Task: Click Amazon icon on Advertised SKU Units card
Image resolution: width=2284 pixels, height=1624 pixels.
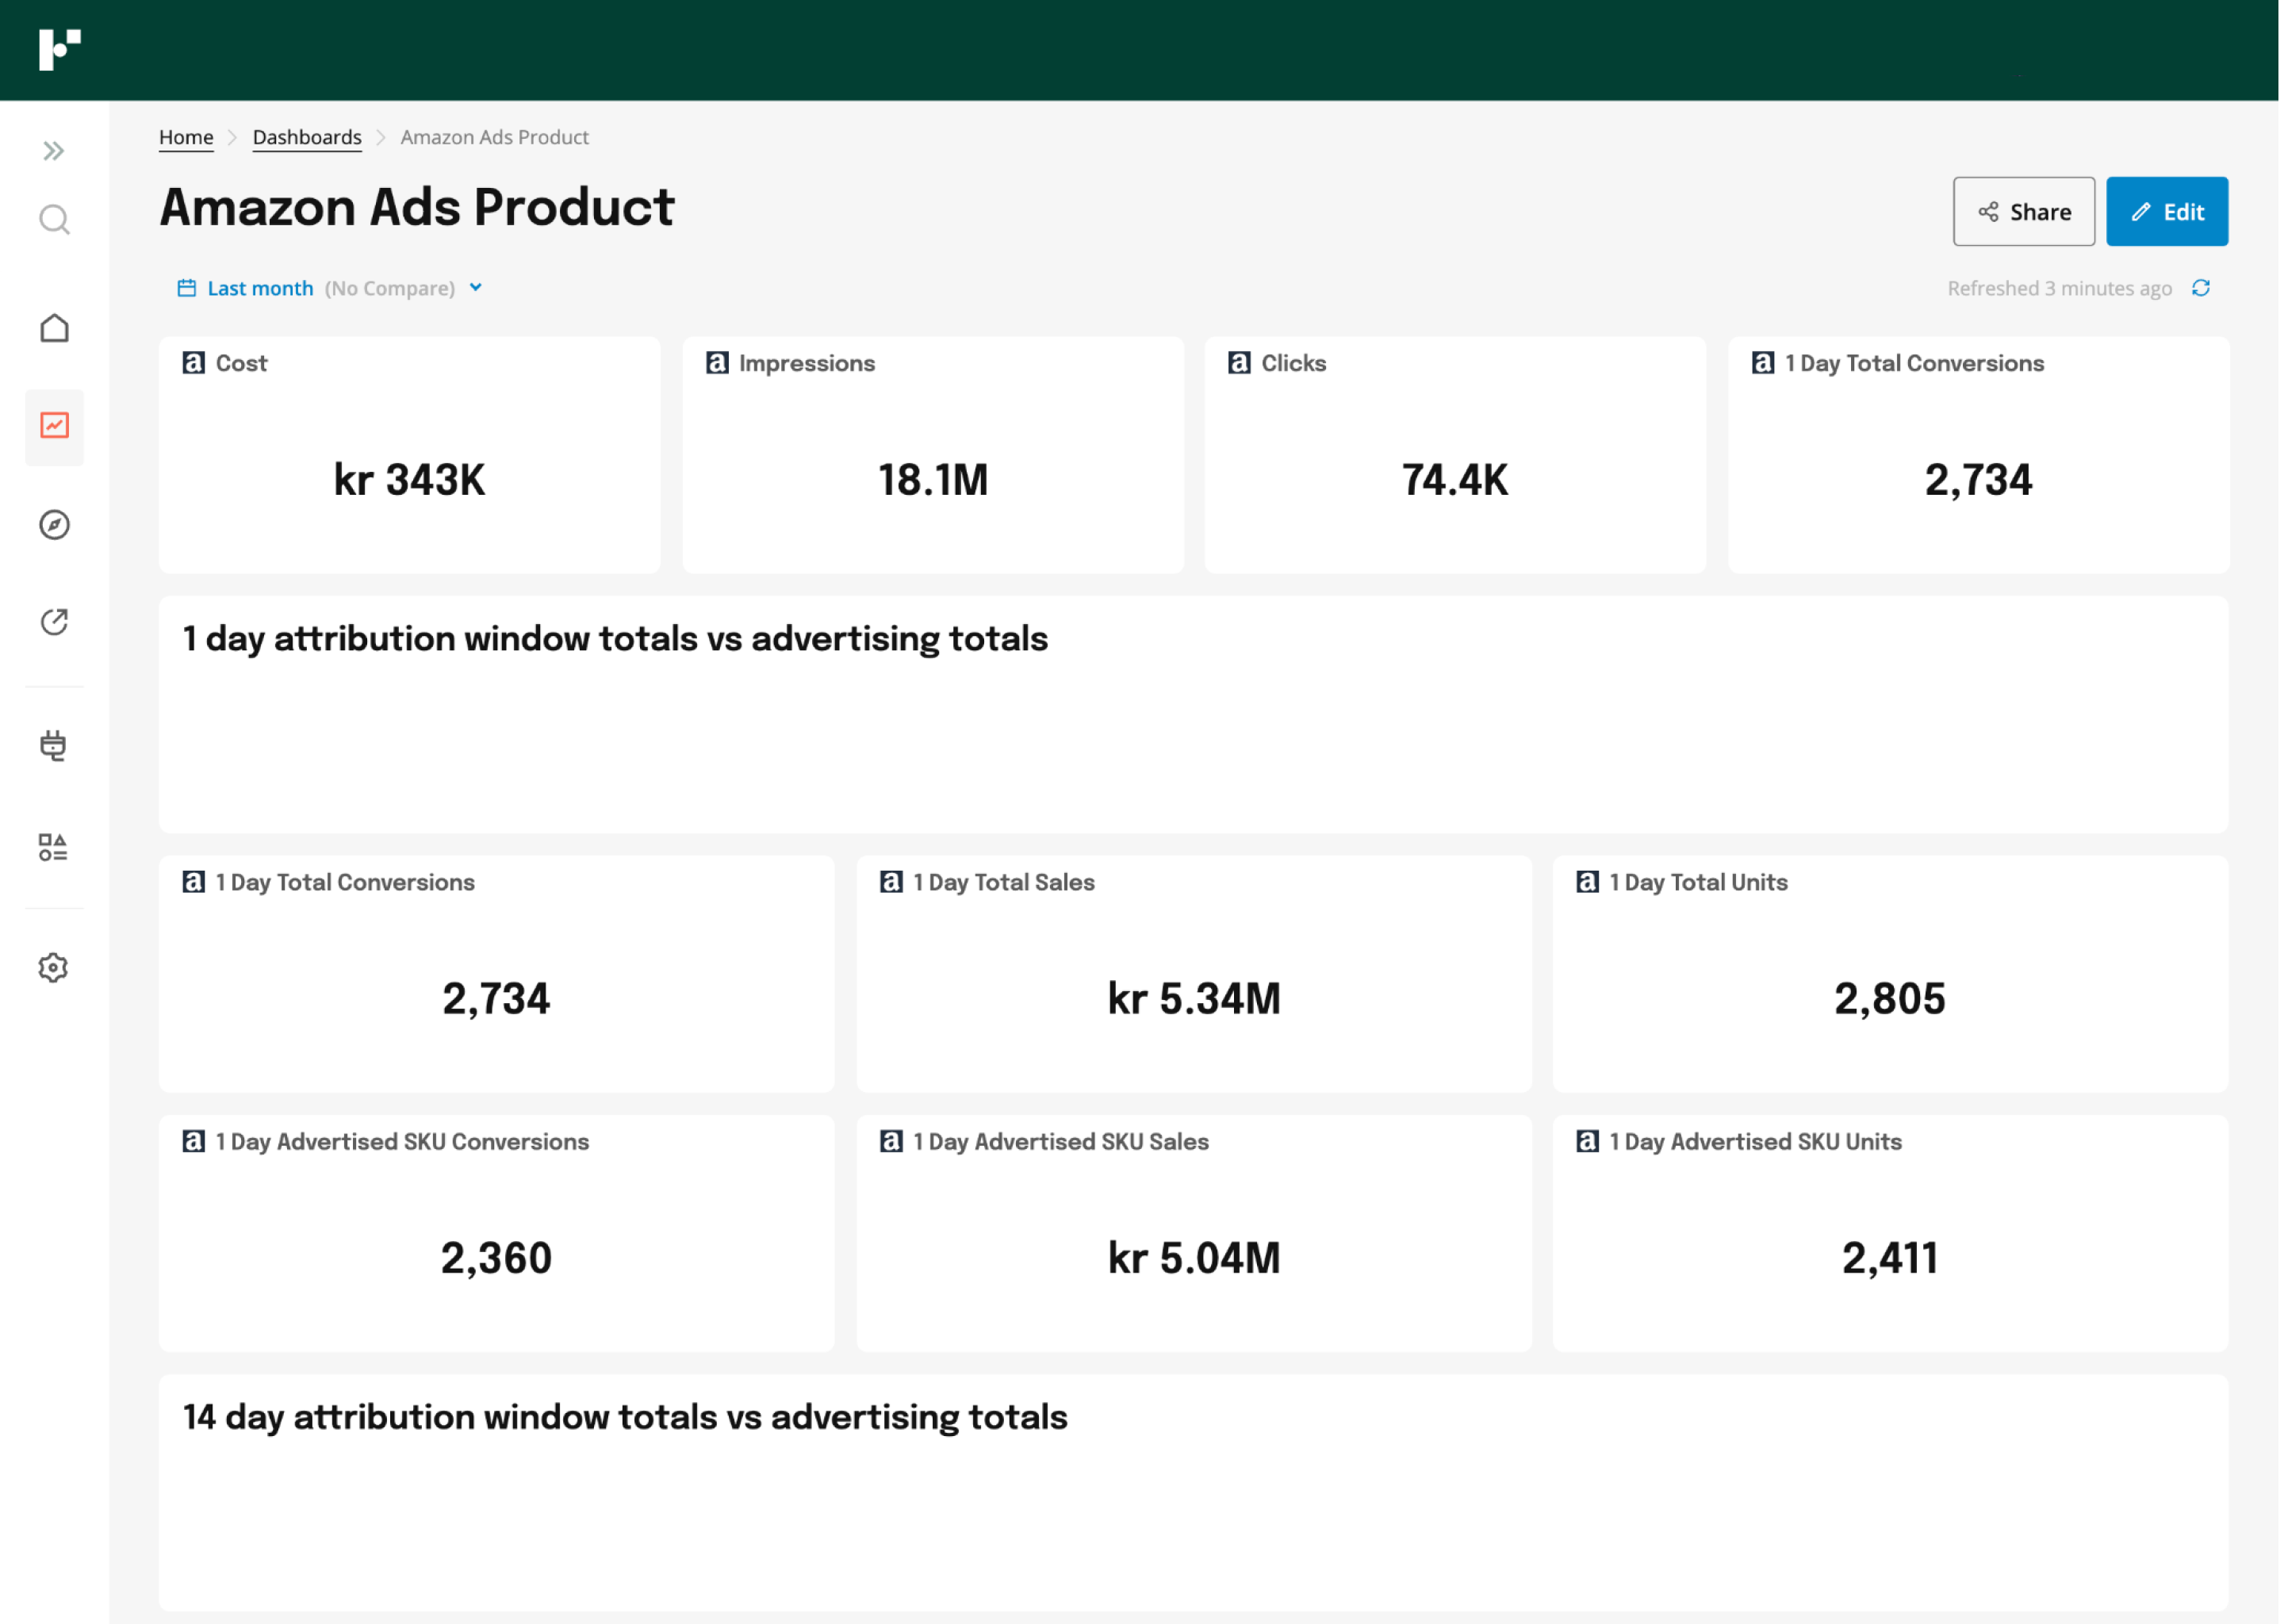Action: click(x=1587, y=1142)
